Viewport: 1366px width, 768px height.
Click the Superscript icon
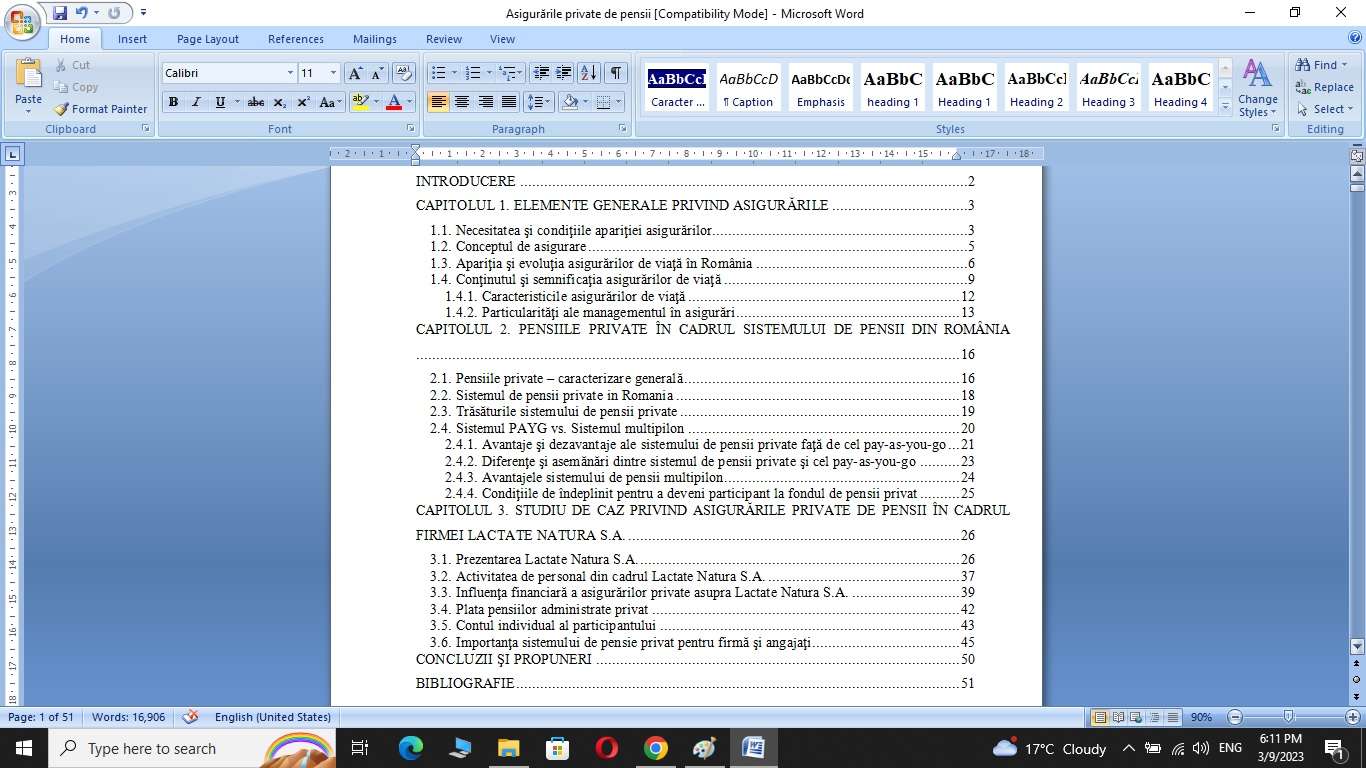[303, 102]
